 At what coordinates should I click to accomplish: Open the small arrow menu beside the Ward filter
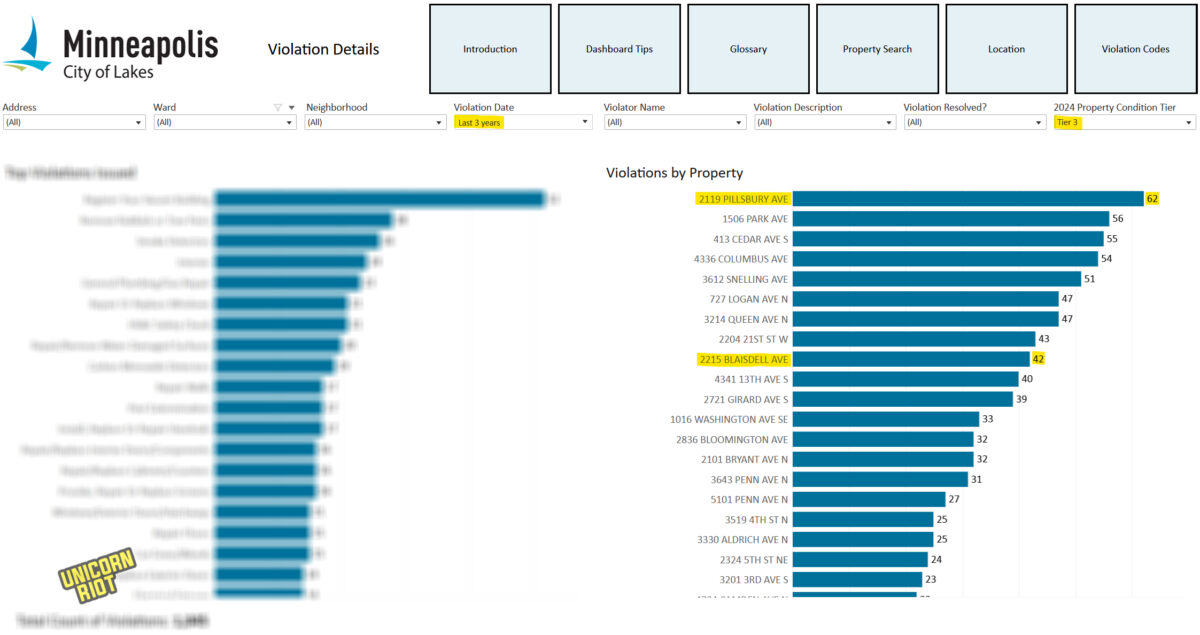click(x=291, y=107)
